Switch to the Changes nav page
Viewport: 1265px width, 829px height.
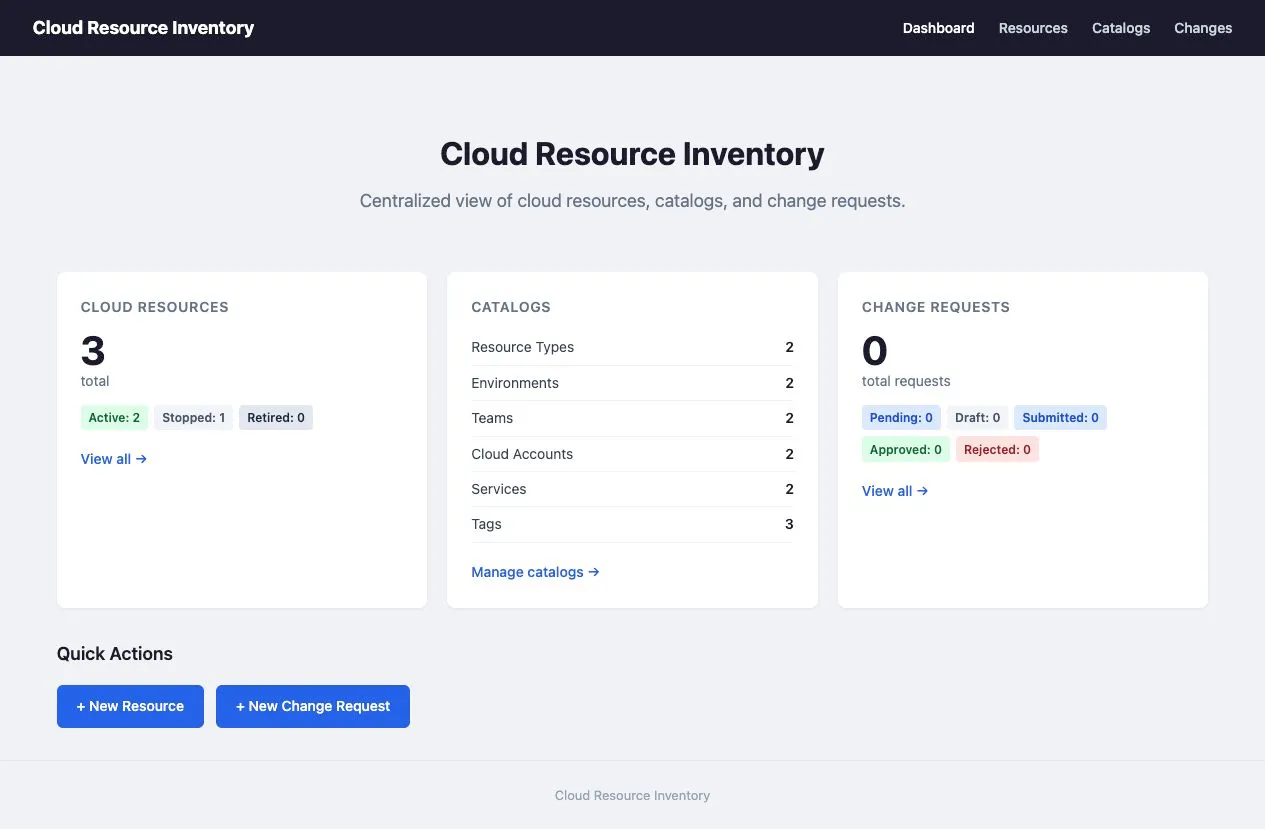(1203, 28)
